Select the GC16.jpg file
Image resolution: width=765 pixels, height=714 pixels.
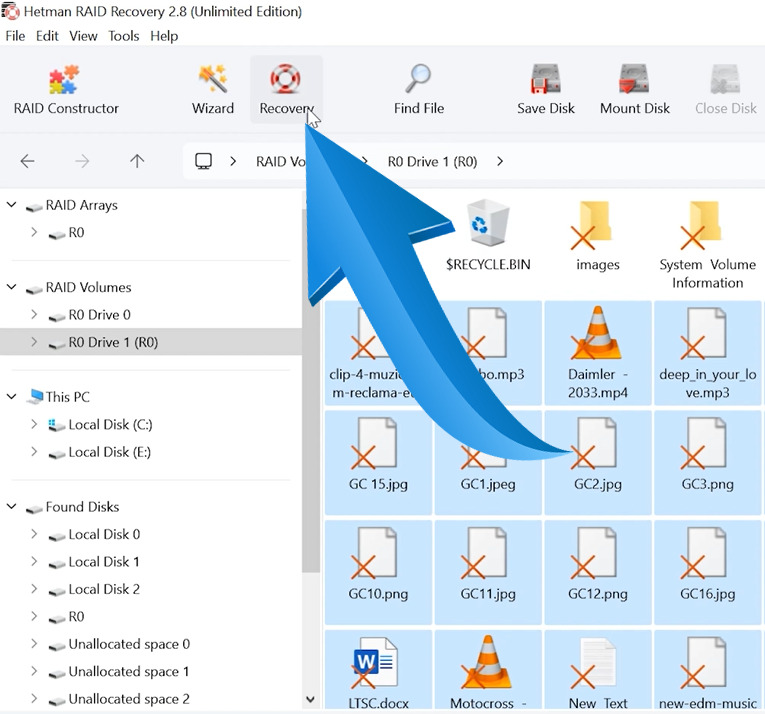pyautogui.click(x=707, y=572)
